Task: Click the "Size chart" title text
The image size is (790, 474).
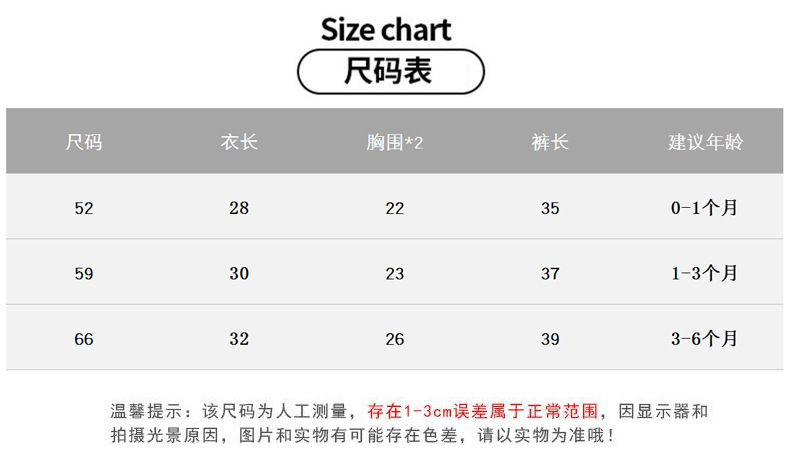Action: [x=386, y=28]
